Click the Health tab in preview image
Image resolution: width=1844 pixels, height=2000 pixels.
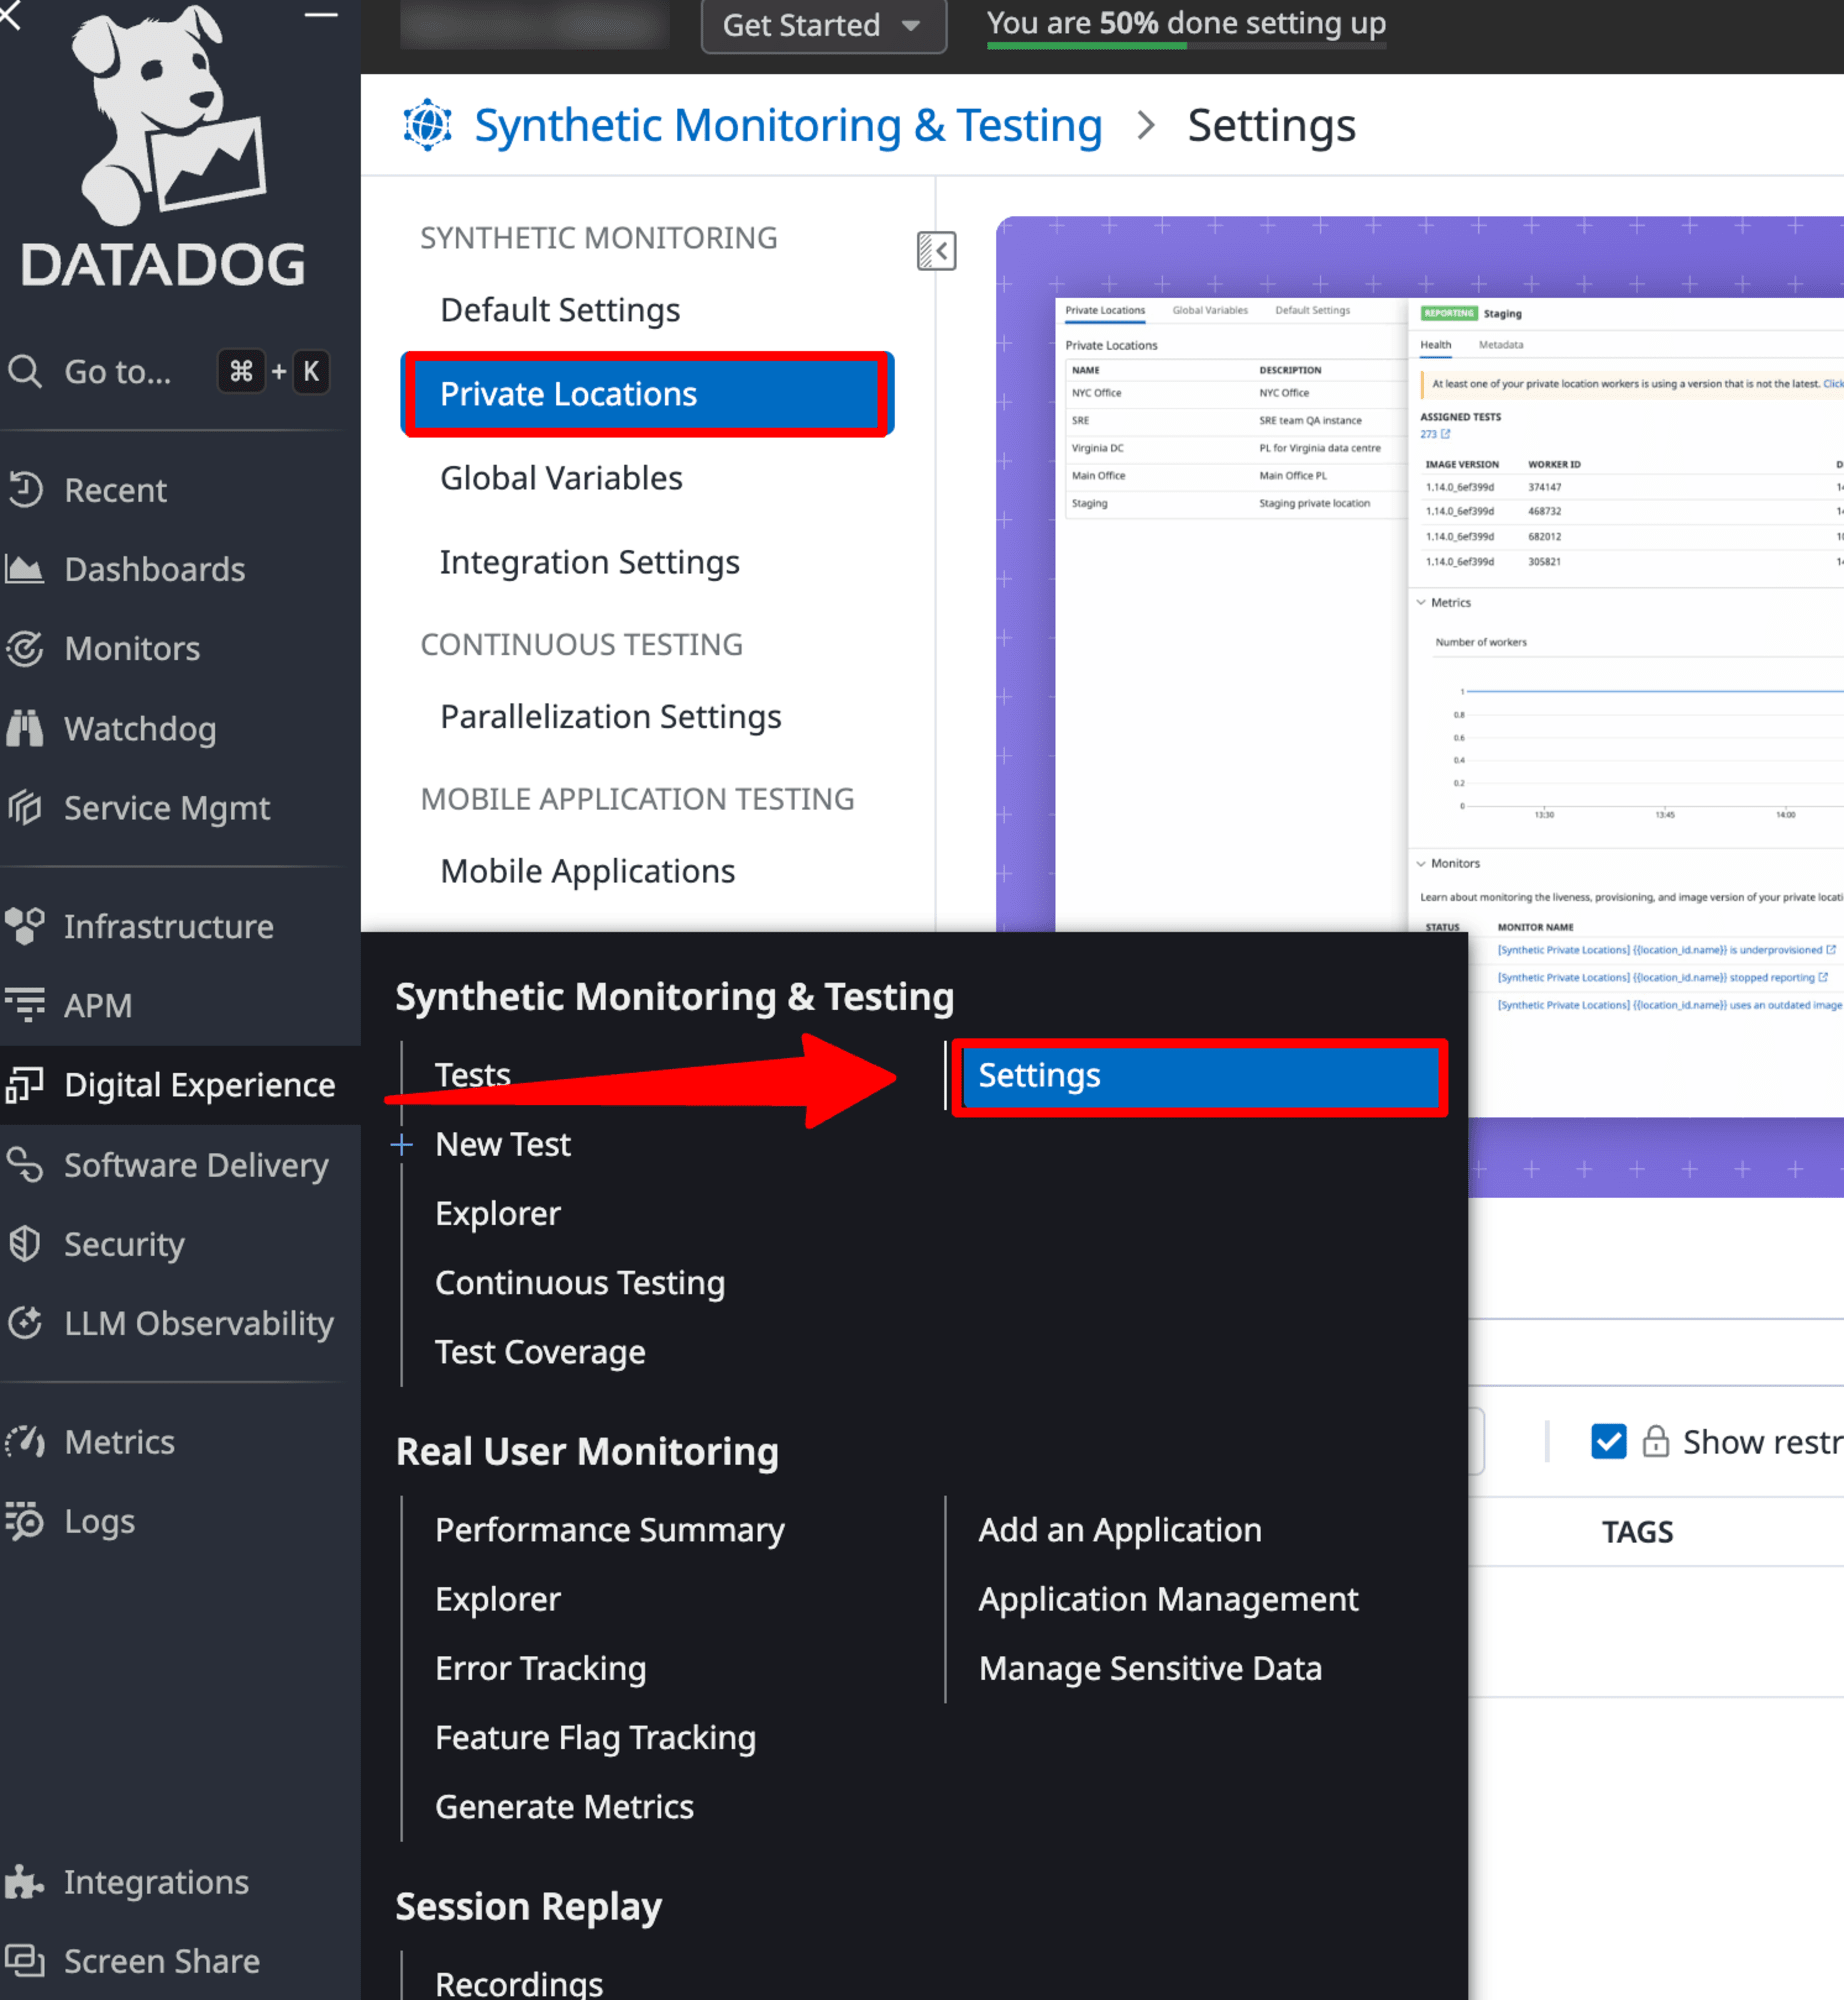(x=1435, y=345)
